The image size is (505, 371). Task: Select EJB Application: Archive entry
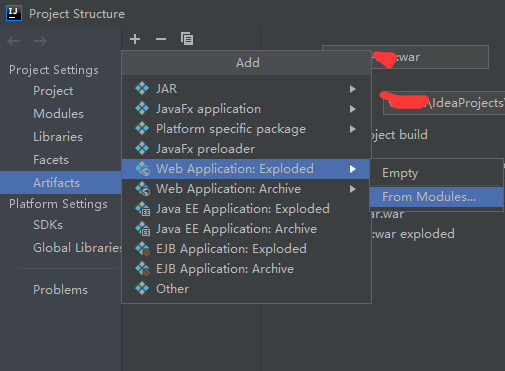(246, 269)
